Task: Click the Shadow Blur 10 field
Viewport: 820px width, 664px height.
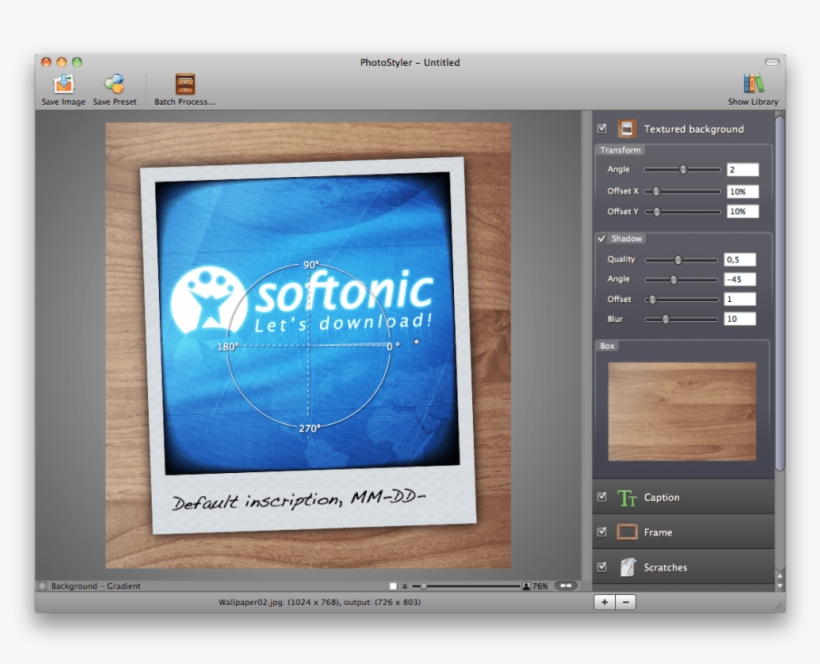Action: (x=739, y=319)
